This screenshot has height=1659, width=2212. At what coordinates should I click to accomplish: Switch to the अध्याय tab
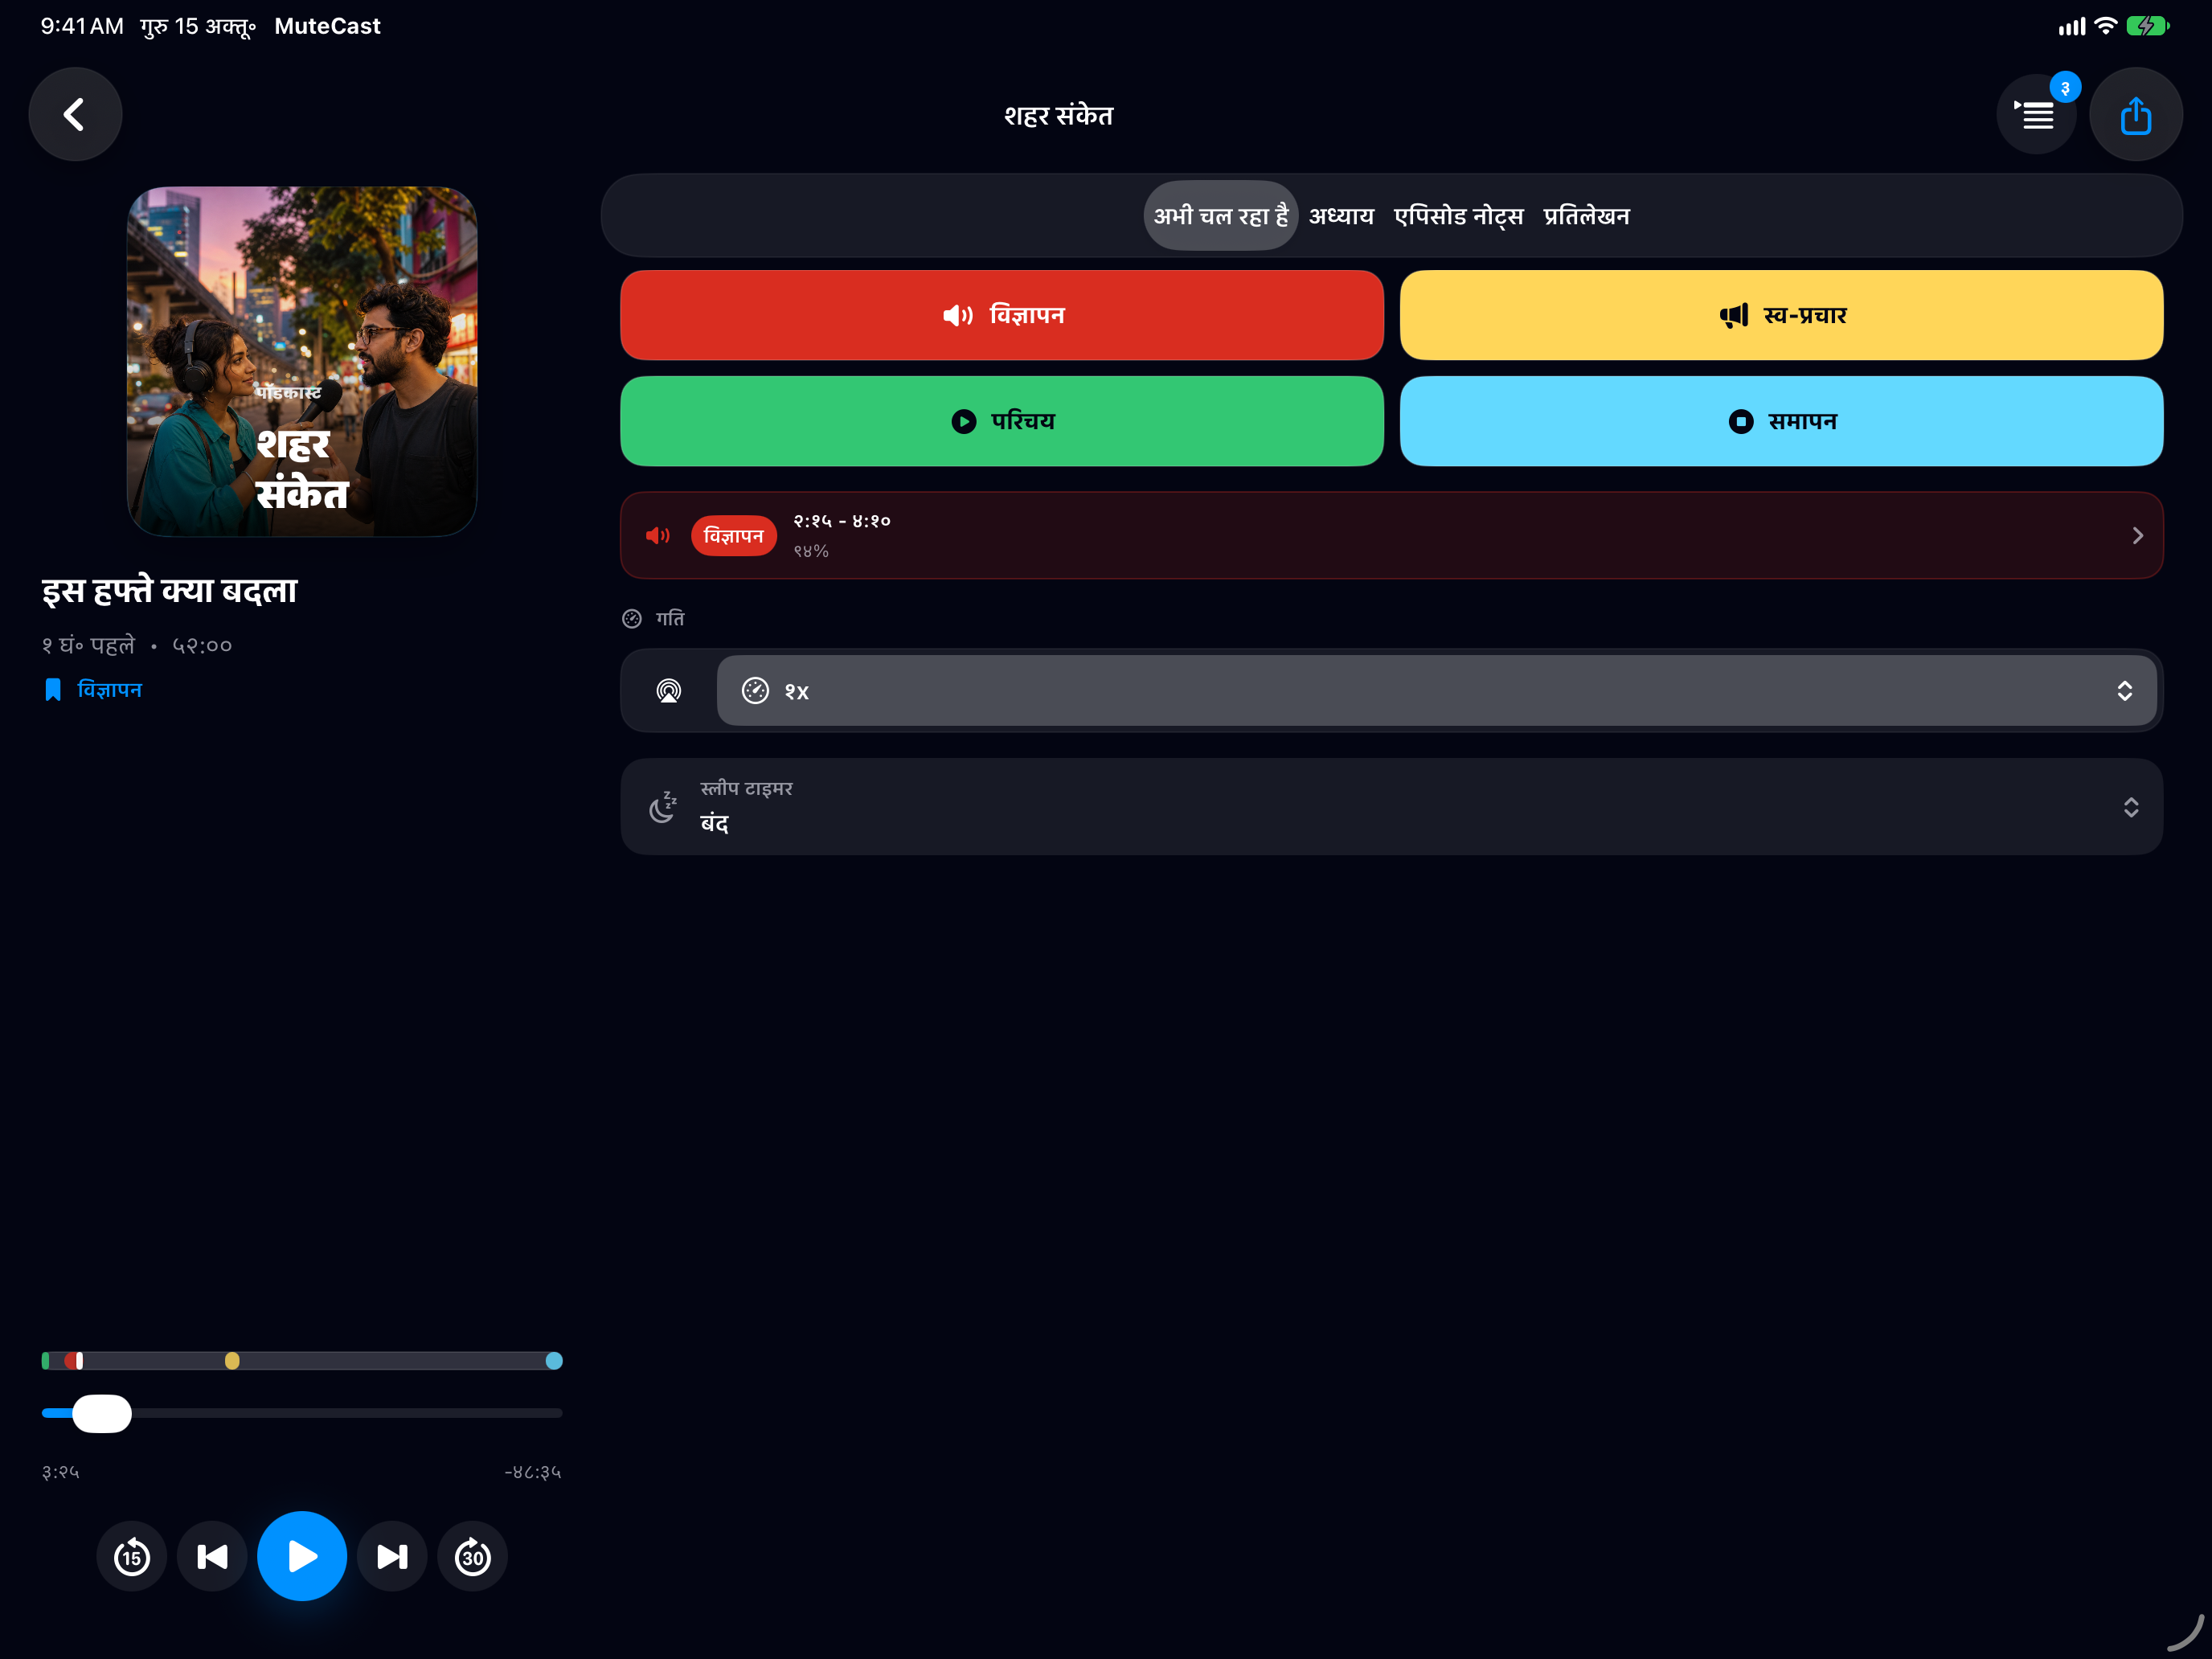coord(1342,216)
